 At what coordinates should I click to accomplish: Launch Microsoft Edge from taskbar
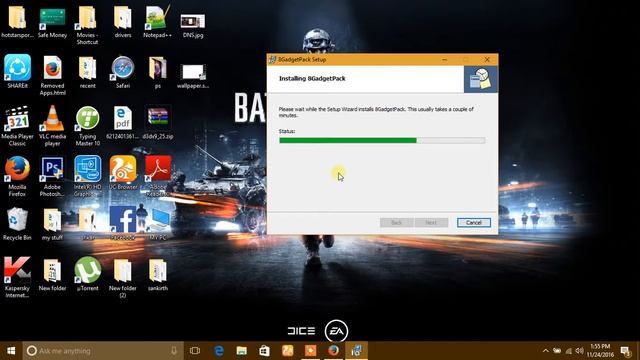[219, 351]
